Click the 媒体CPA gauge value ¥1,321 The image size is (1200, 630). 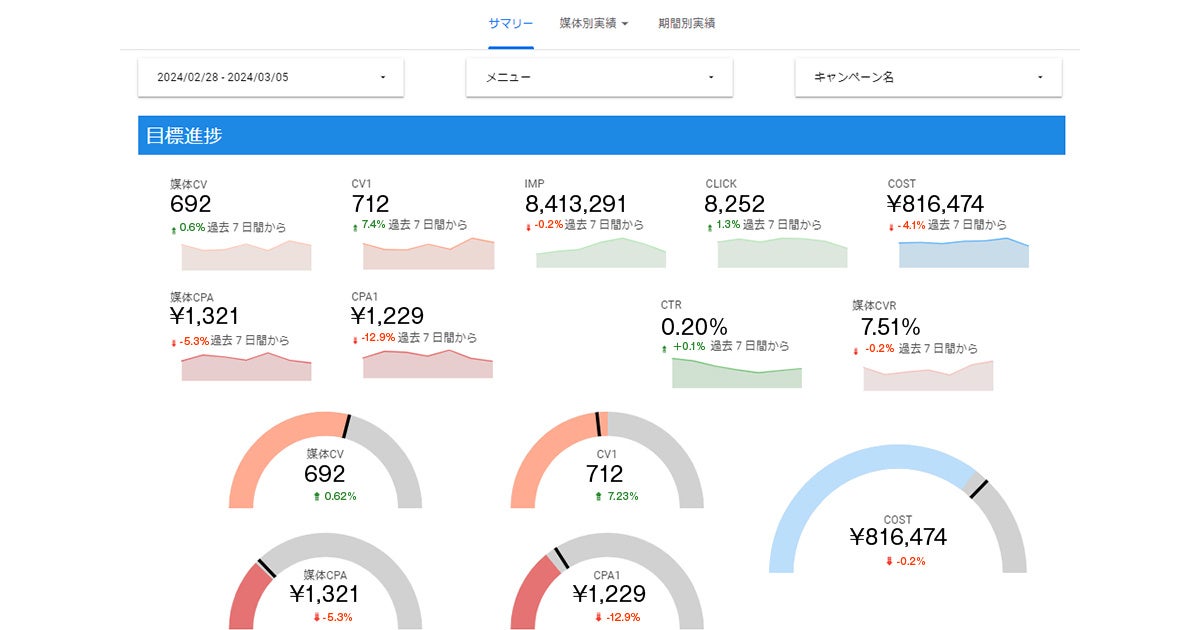[x=325, y=594]
